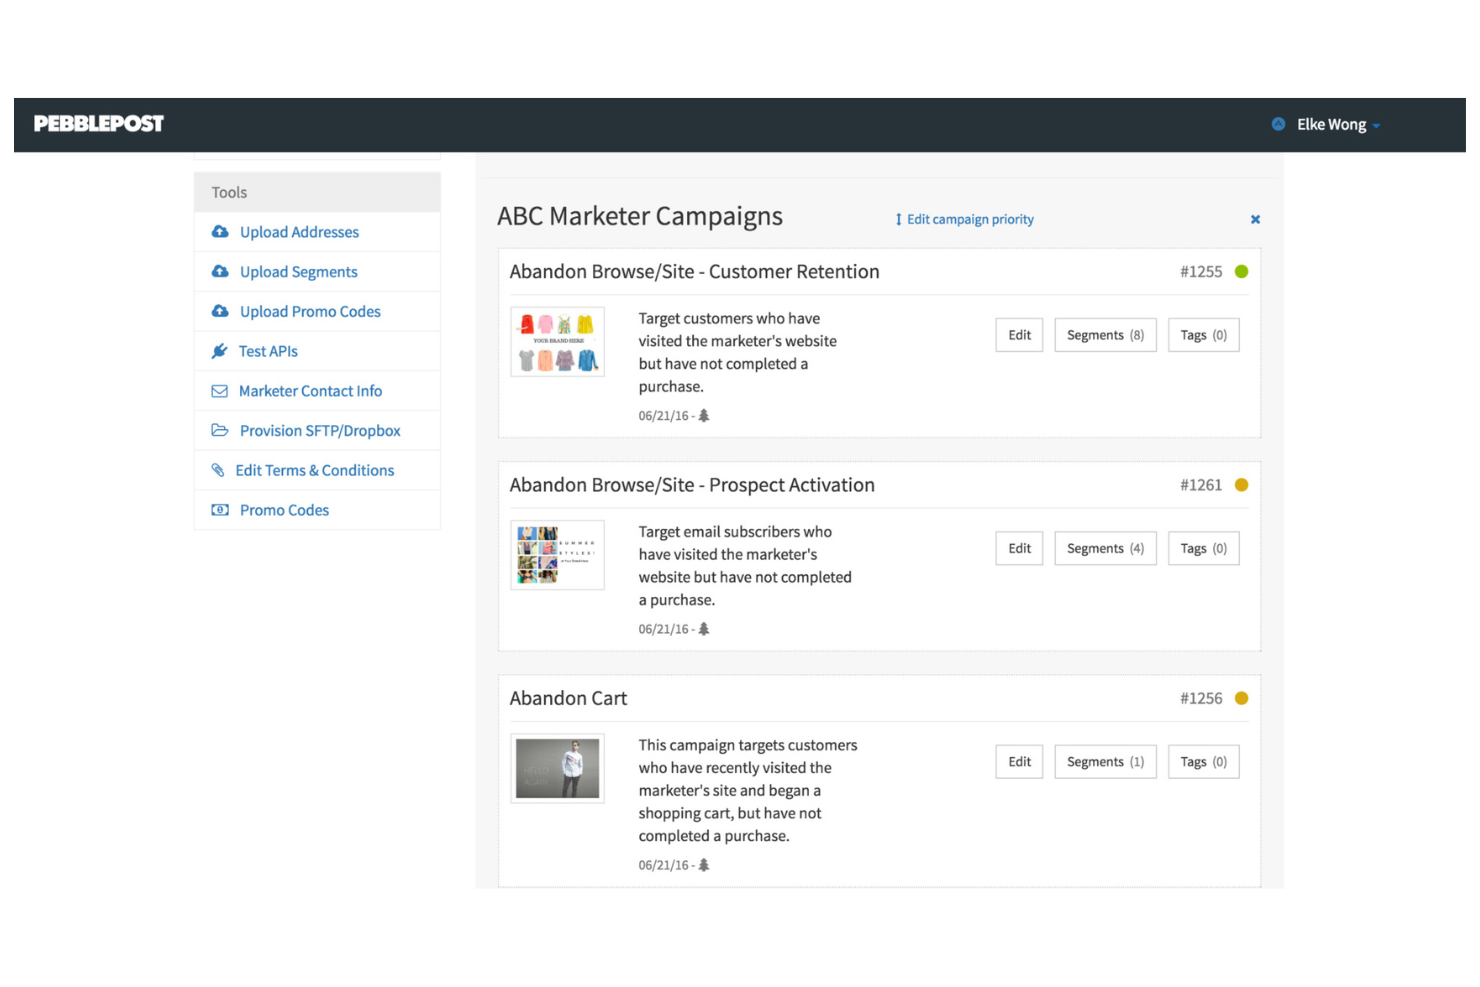
Task: Click the Marketer Contact Info envelope icon
Action: [x=220, y=390]
